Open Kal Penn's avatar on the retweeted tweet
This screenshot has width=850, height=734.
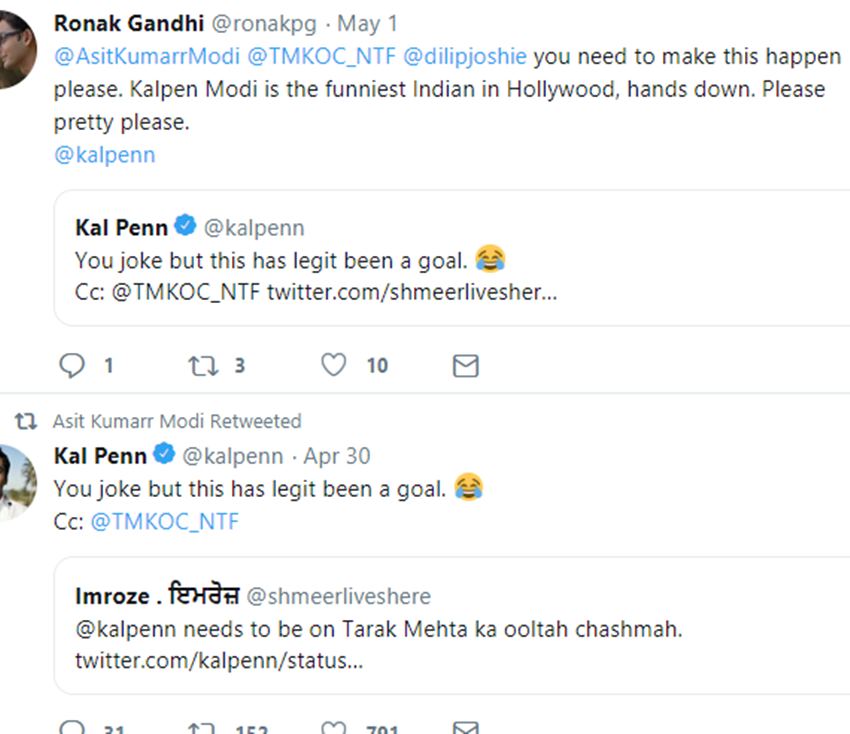(x=16, y=483)
